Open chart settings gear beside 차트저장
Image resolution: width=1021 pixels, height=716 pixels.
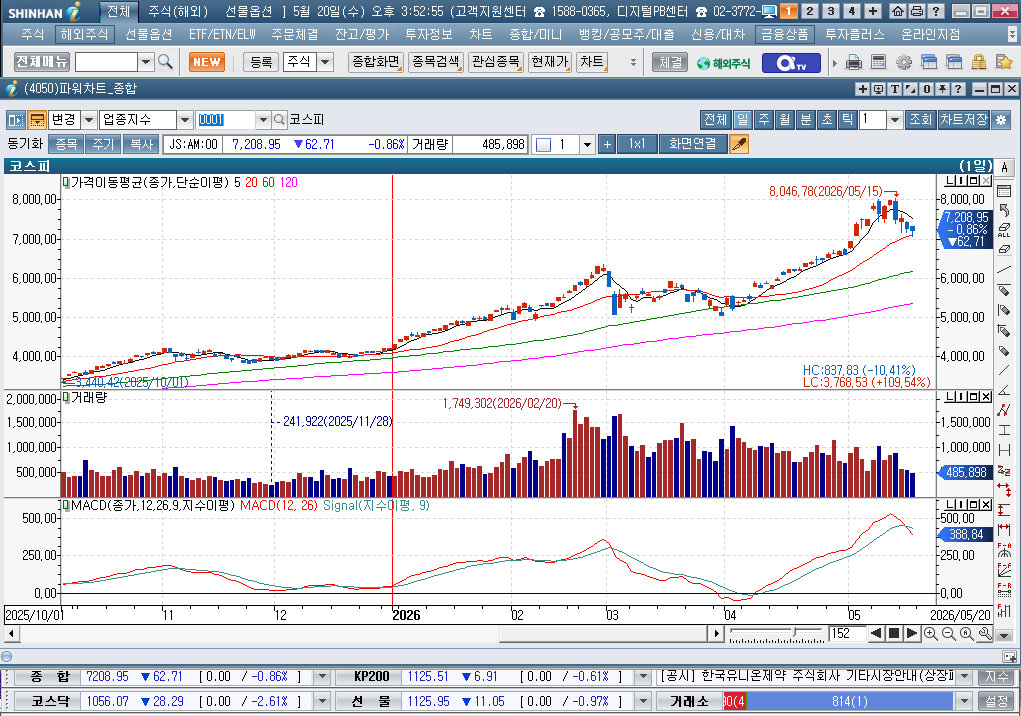click(x=1001, y=120)
